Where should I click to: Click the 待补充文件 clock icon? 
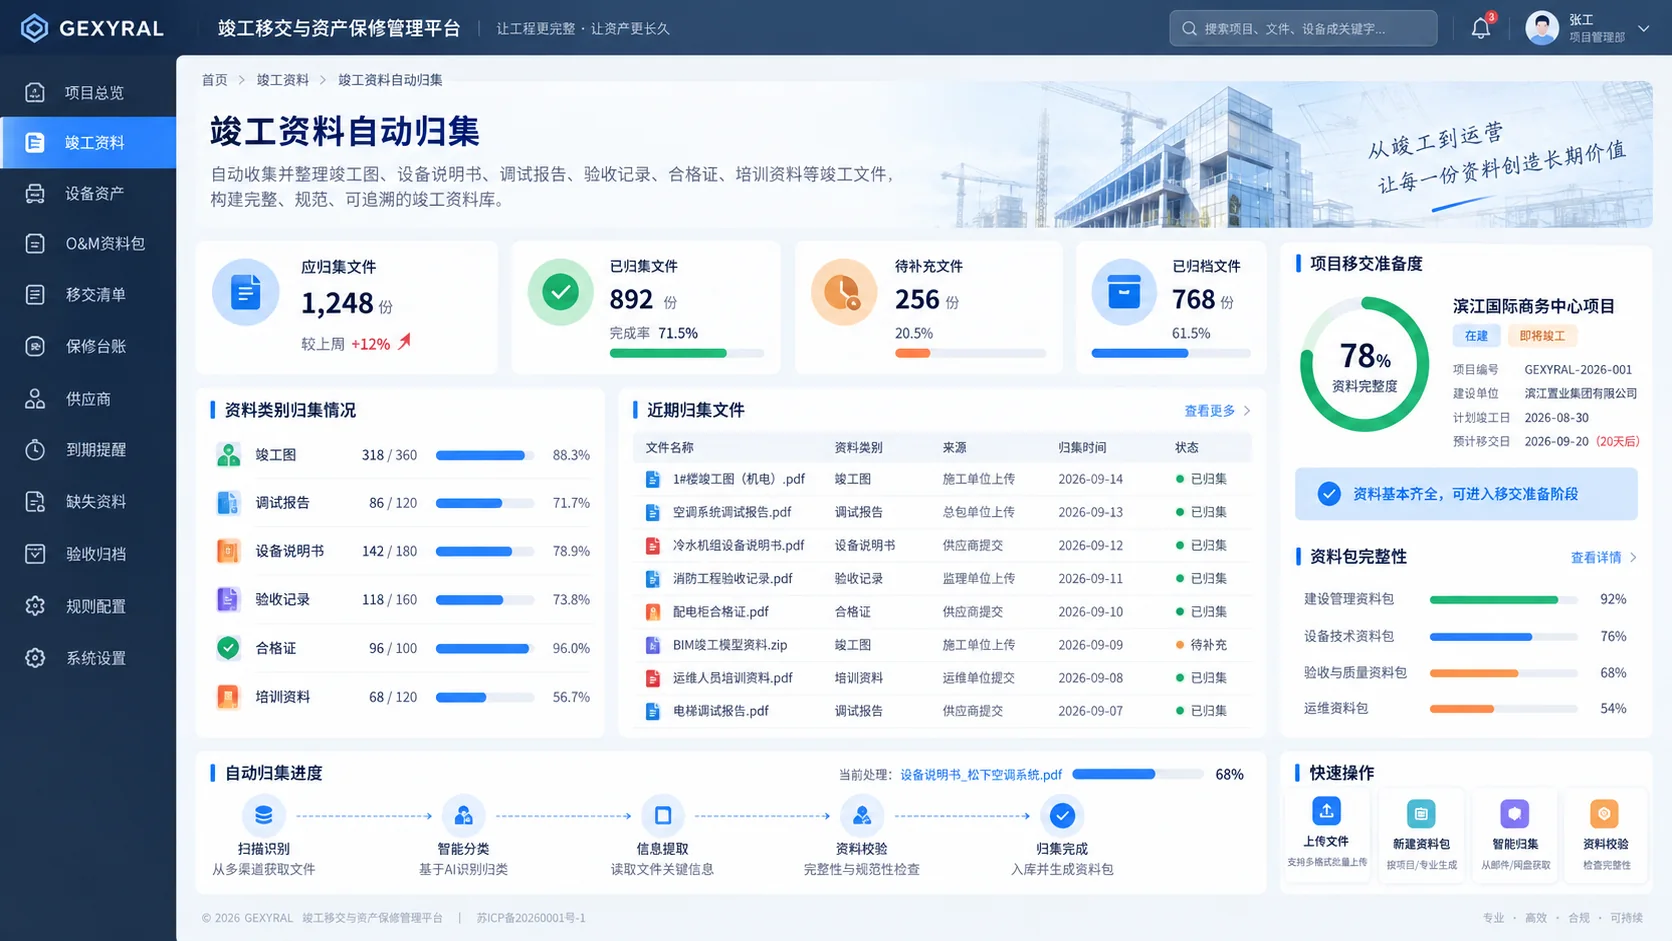[x=844, y=292]
